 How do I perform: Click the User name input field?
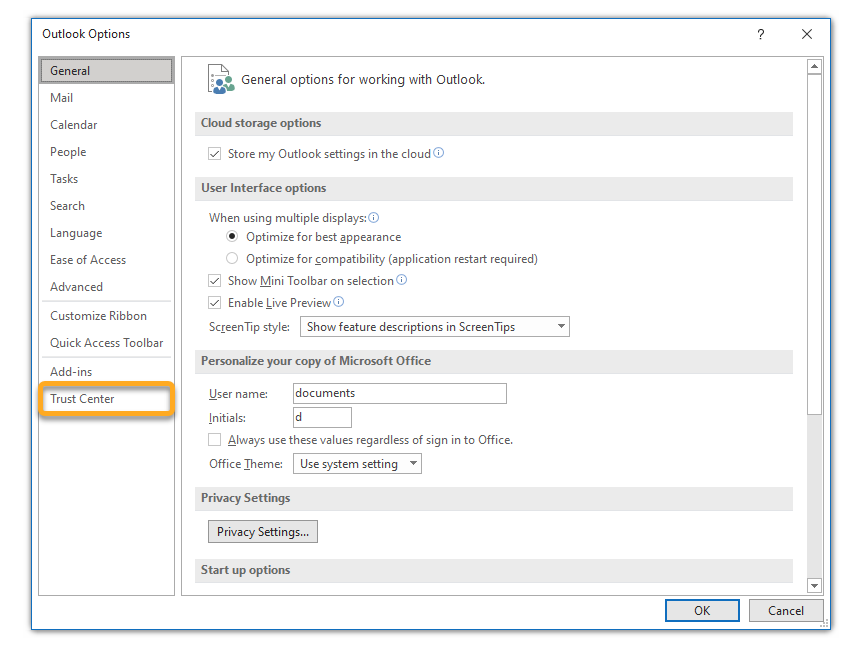coord(400,394)
